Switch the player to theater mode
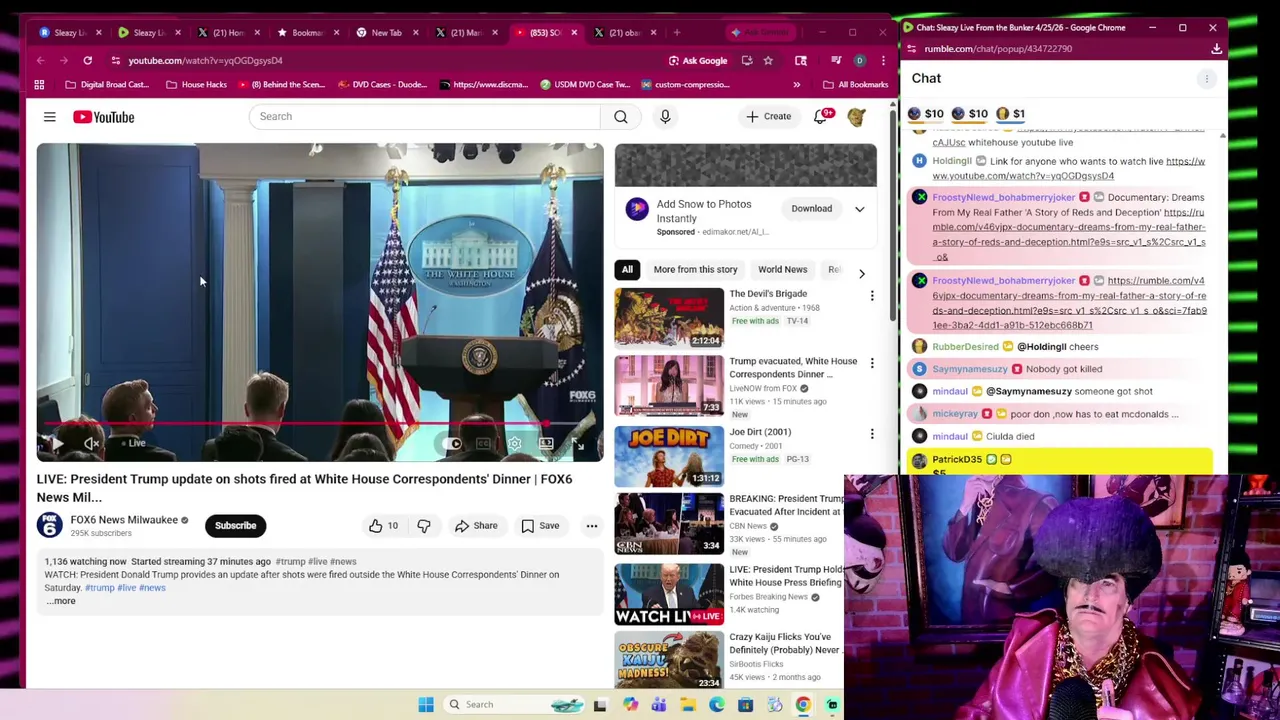Image resolution: width=1280 pixels, height=720 pixels. tap(546, 443)
